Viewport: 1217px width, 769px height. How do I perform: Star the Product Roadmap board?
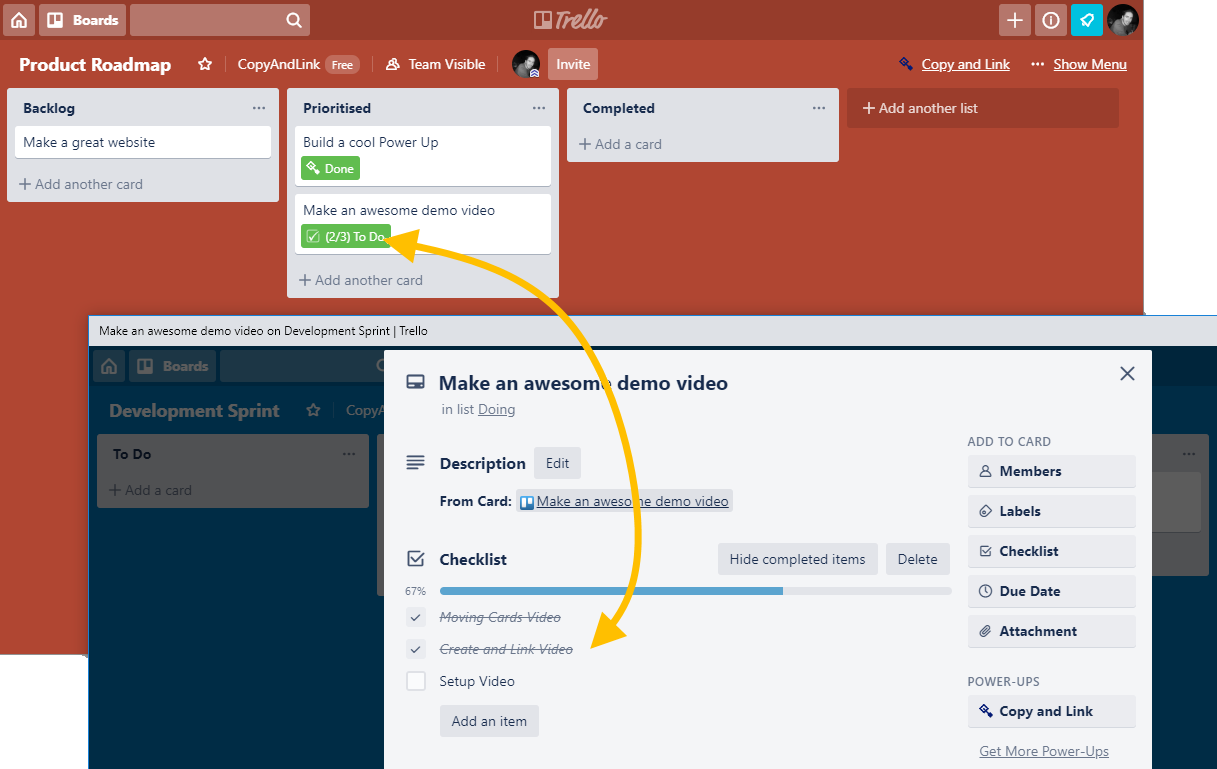[205, 64]
